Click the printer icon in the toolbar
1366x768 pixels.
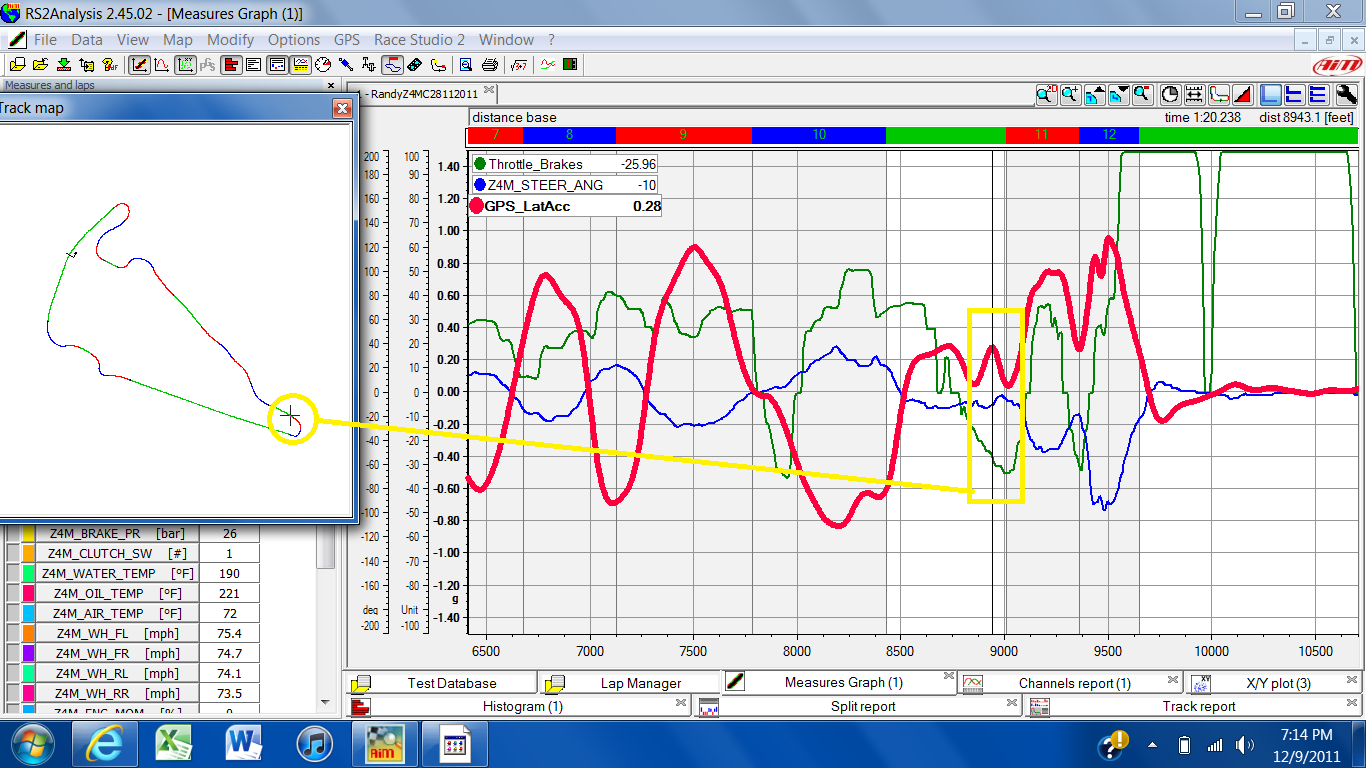point(489,65)
